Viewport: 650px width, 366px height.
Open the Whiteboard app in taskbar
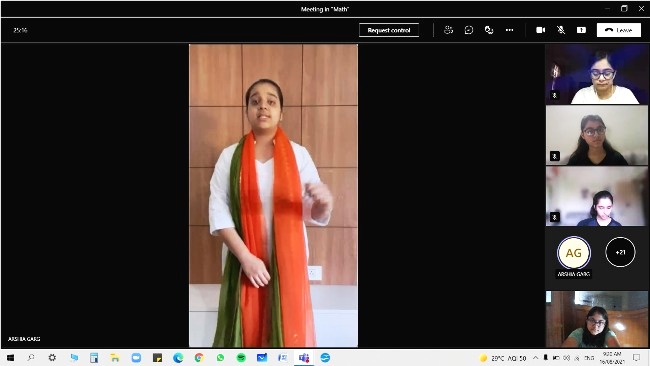262,358
